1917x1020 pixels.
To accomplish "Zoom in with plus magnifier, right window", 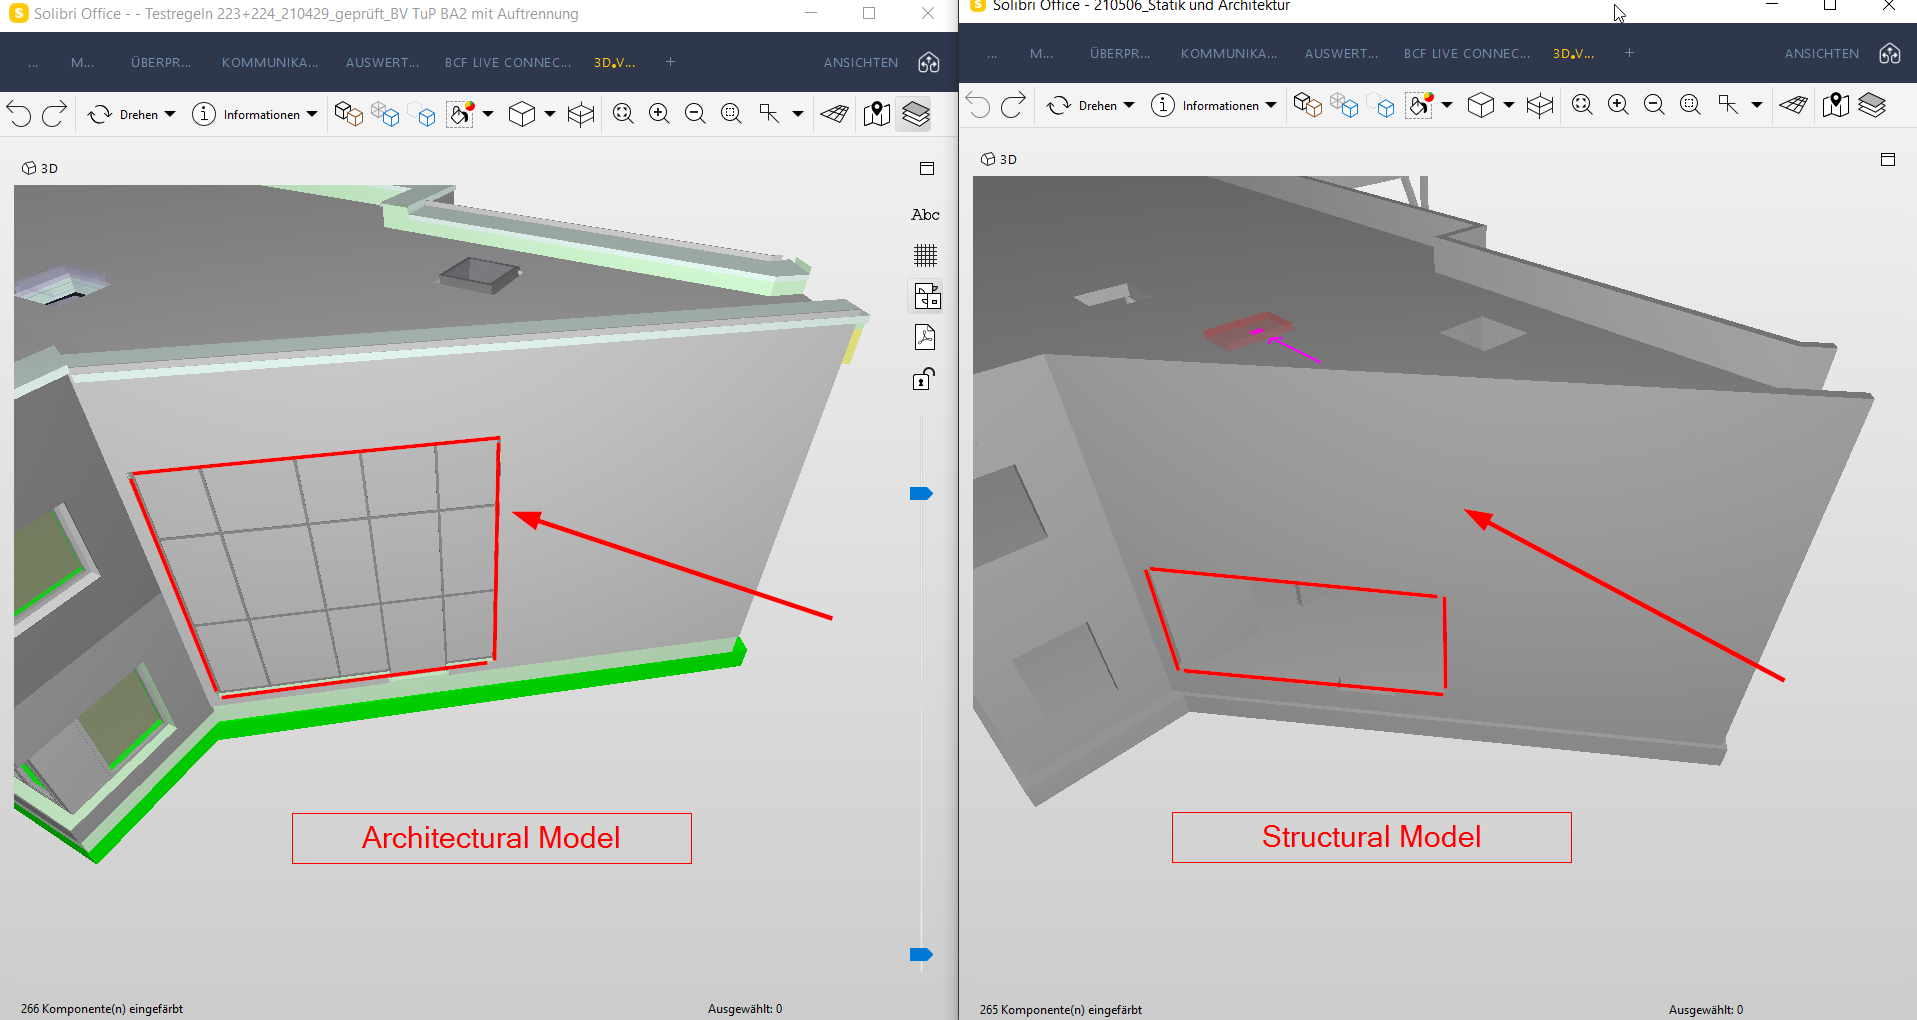I will point(1618,105).
